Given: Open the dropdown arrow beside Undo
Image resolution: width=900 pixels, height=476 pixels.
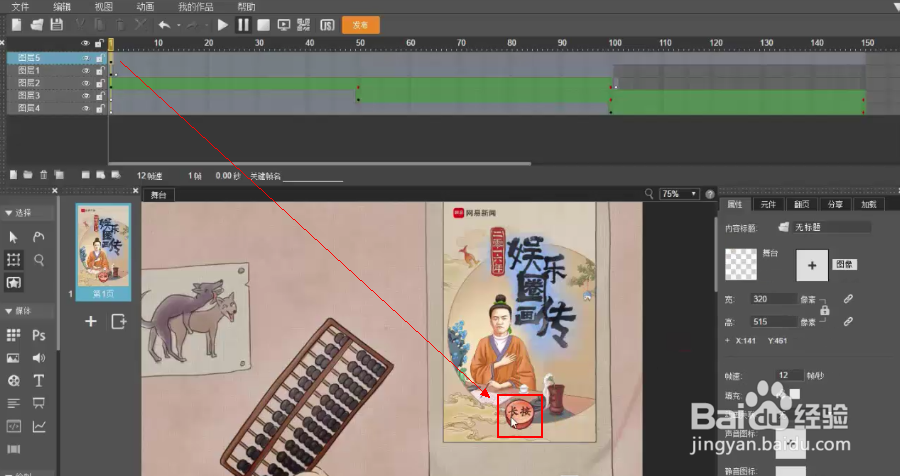Looking at the screenshot, I should tap(179, 25).
